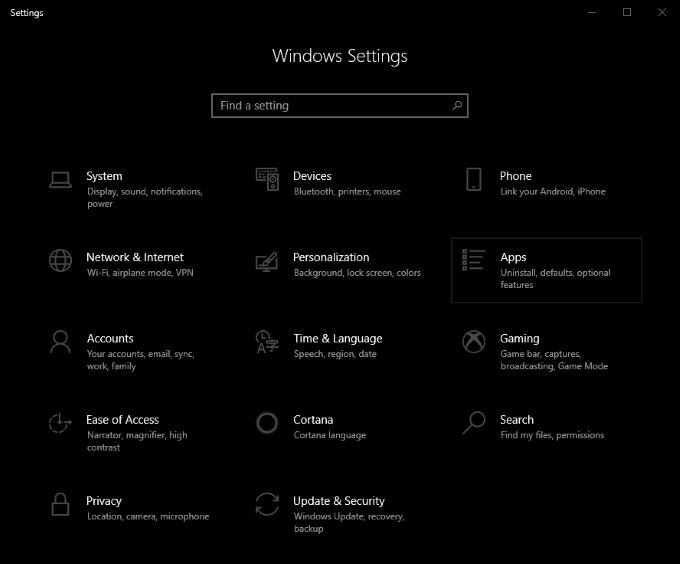This screenshot has width=680, height=564.
Task: Open the Search settings label
Action: pos(517,420)
